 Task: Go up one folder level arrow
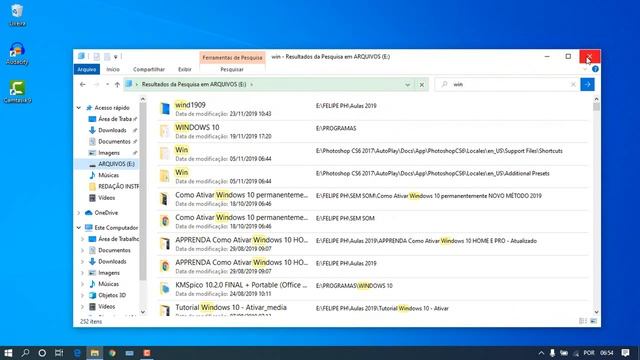click(117, 84)
